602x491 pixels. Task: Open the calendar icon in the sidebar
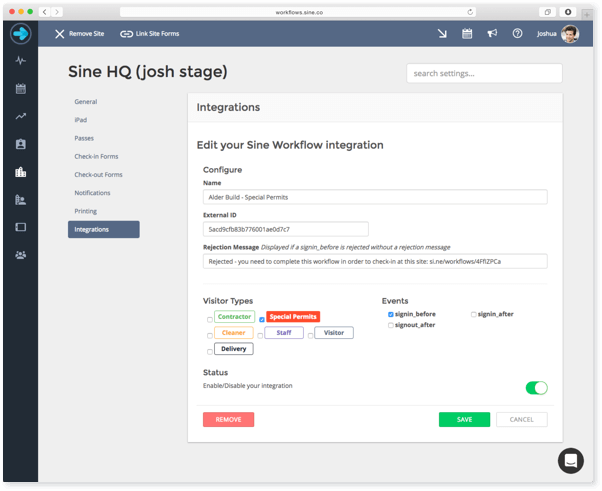(x=21, y=89)
